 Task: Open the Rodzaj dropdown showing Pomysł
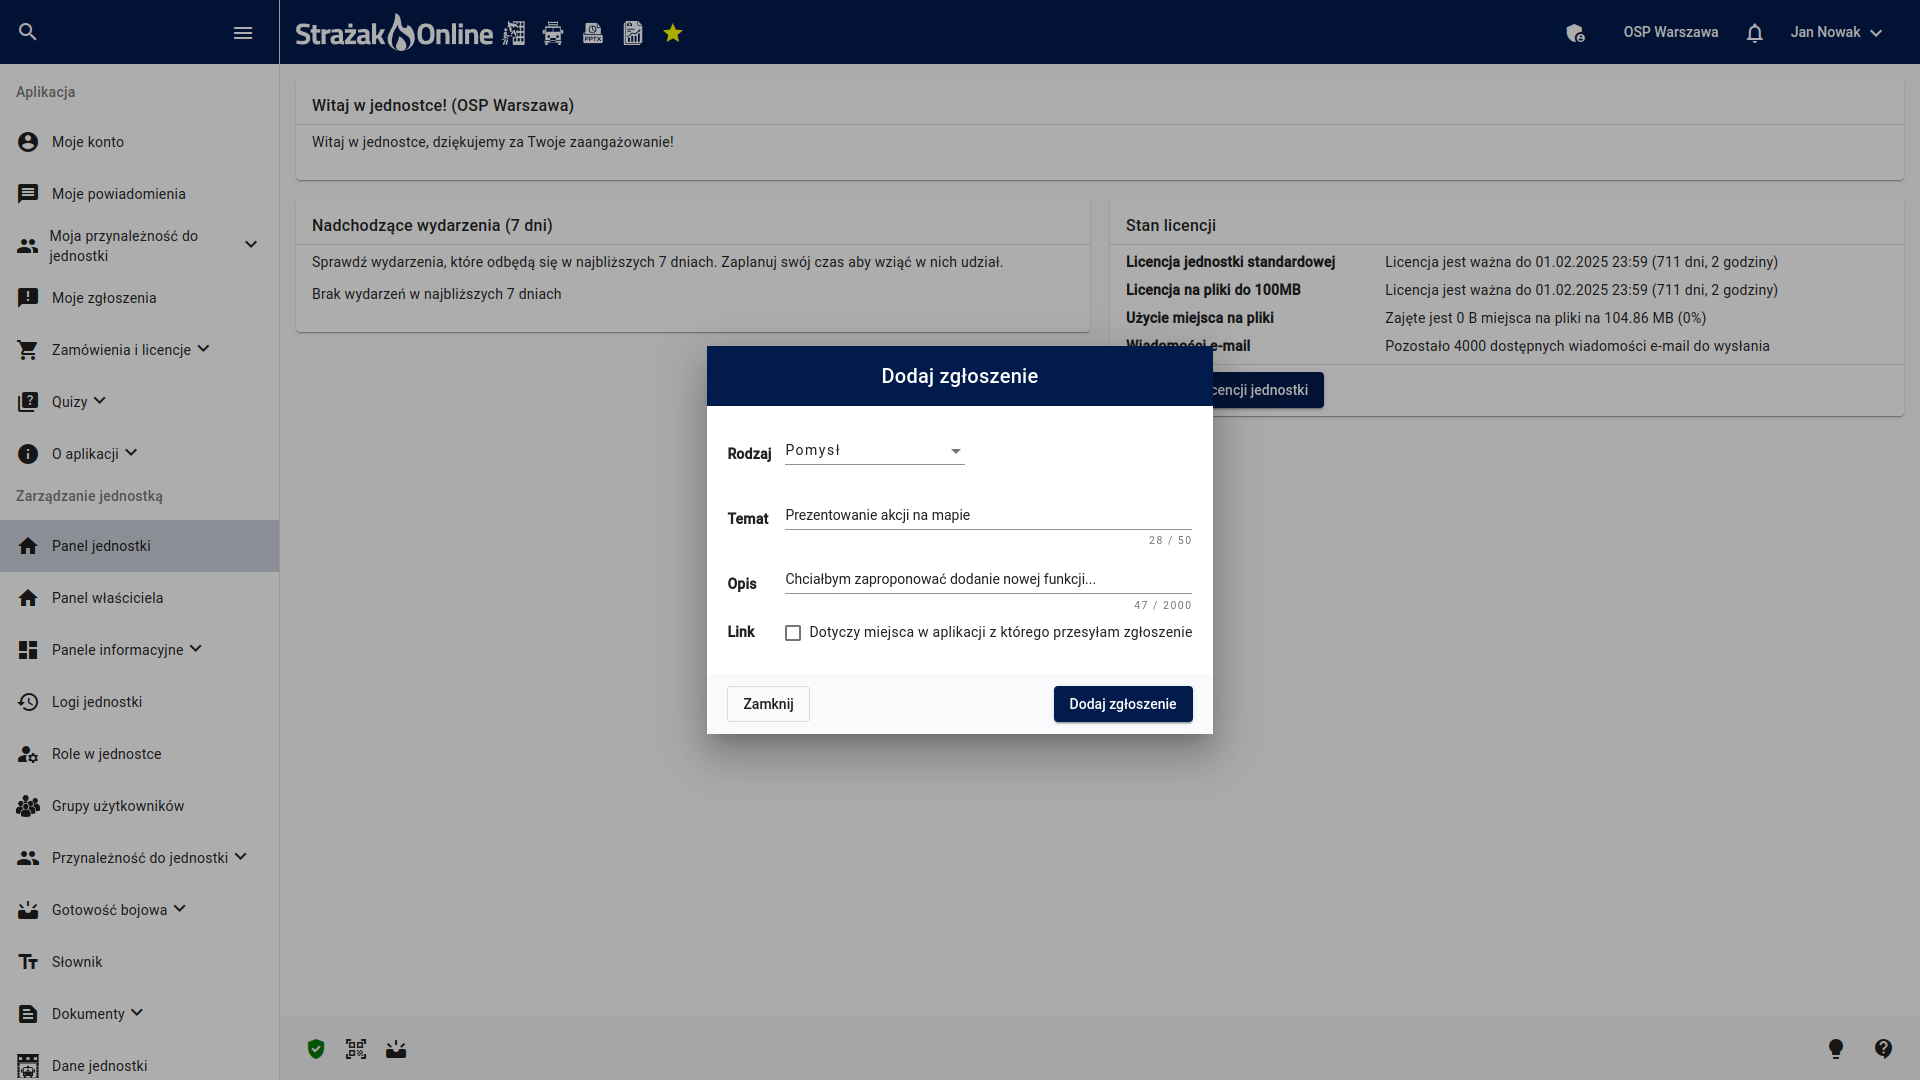(x=874, y=451)
